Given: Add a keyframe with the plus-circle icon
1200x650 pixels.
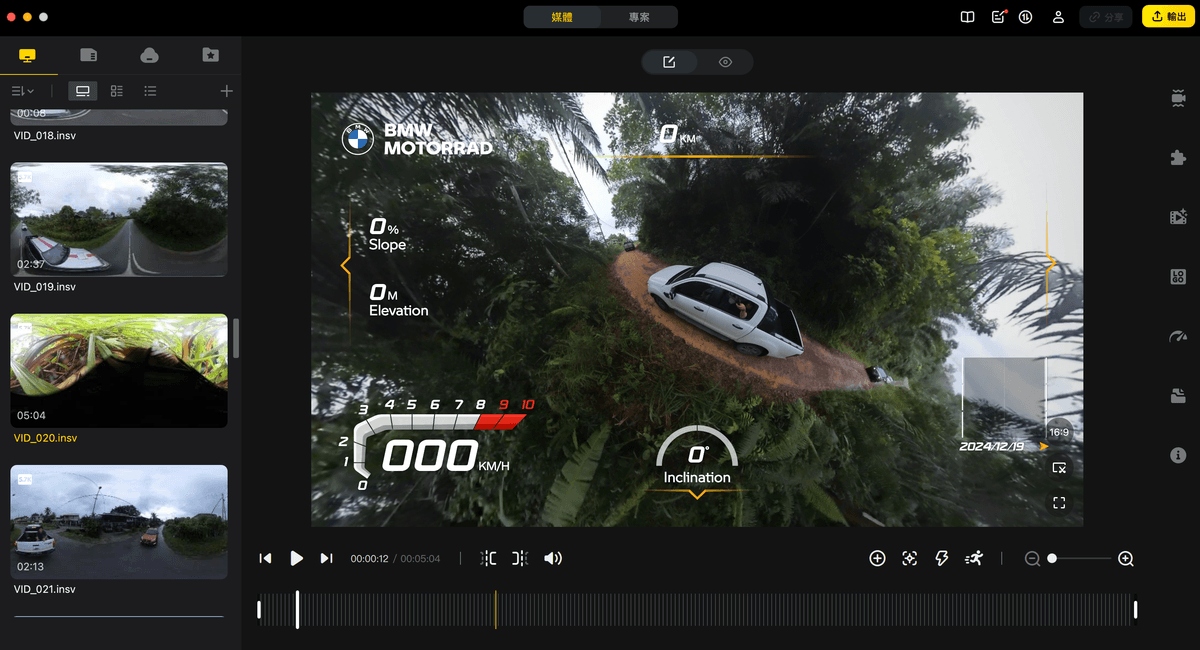Looking at the screenshot, I should [x=877, y=558].
